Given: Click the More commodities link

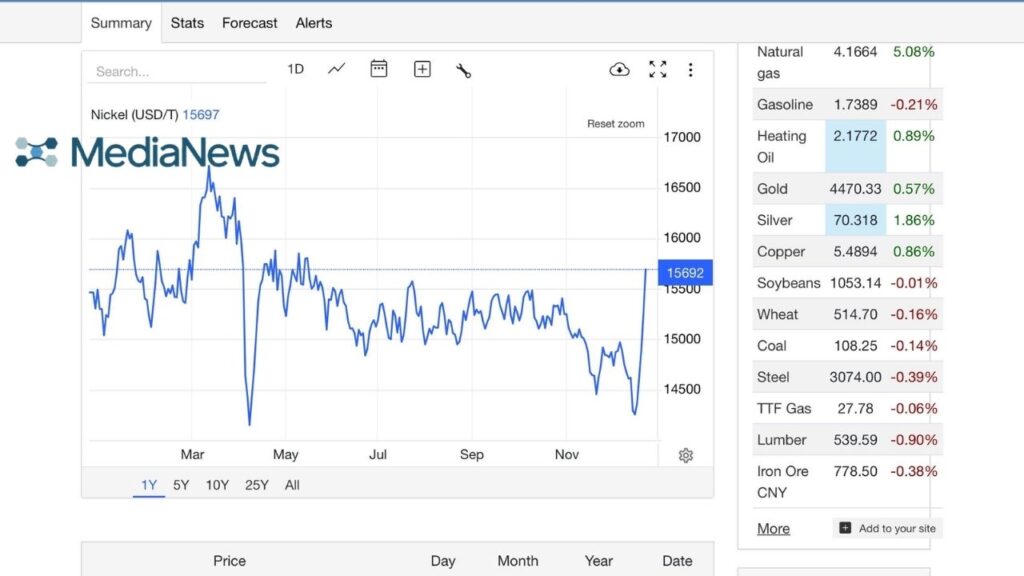Looking at the screenshot, I should coord(773,528).
